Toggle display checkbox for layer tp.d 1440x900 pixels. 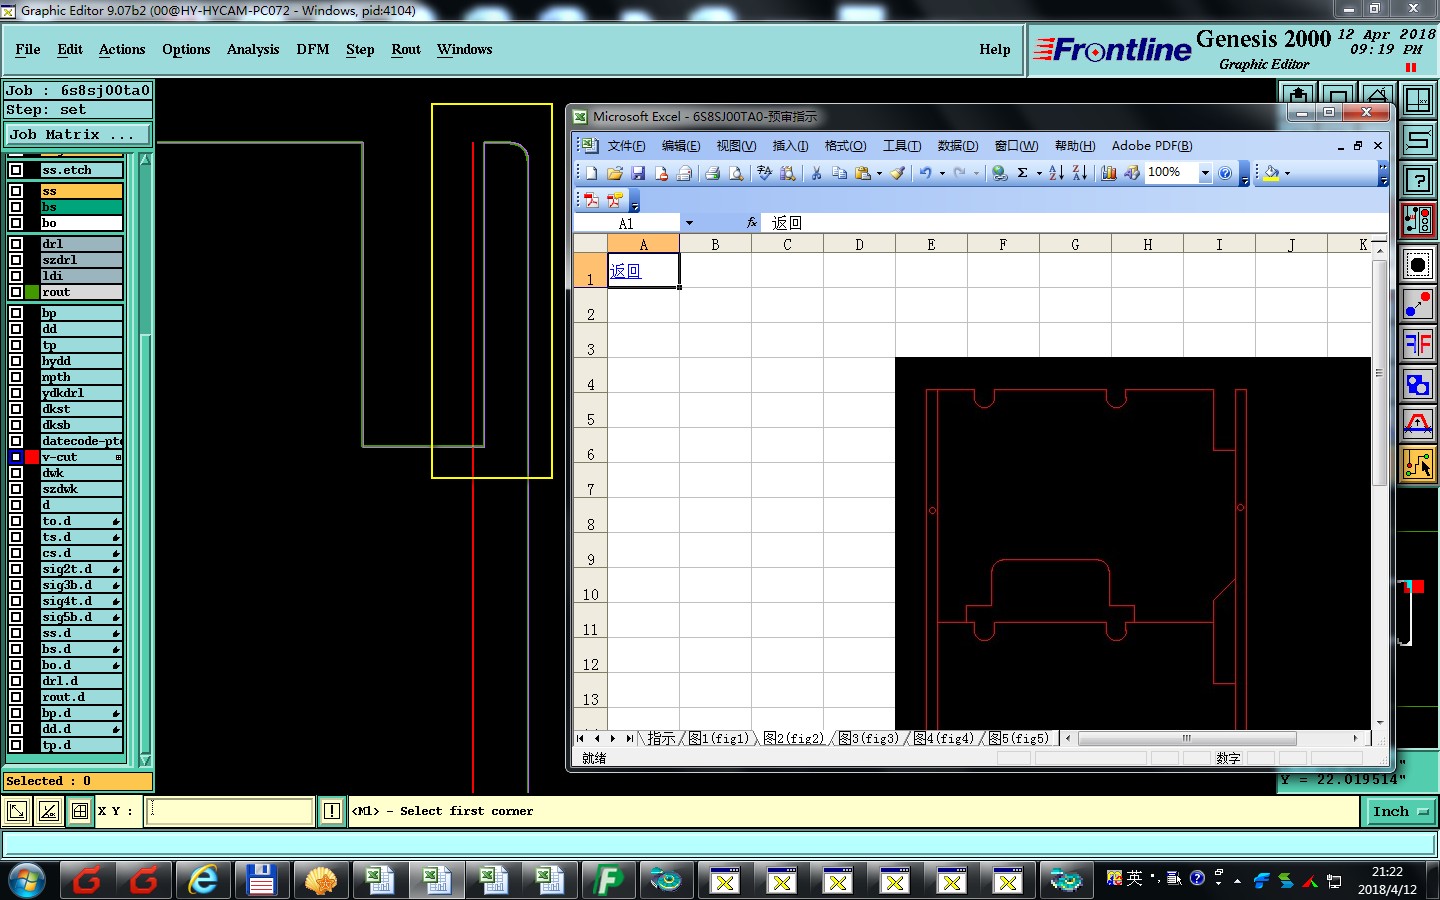[x=16, y=745]
